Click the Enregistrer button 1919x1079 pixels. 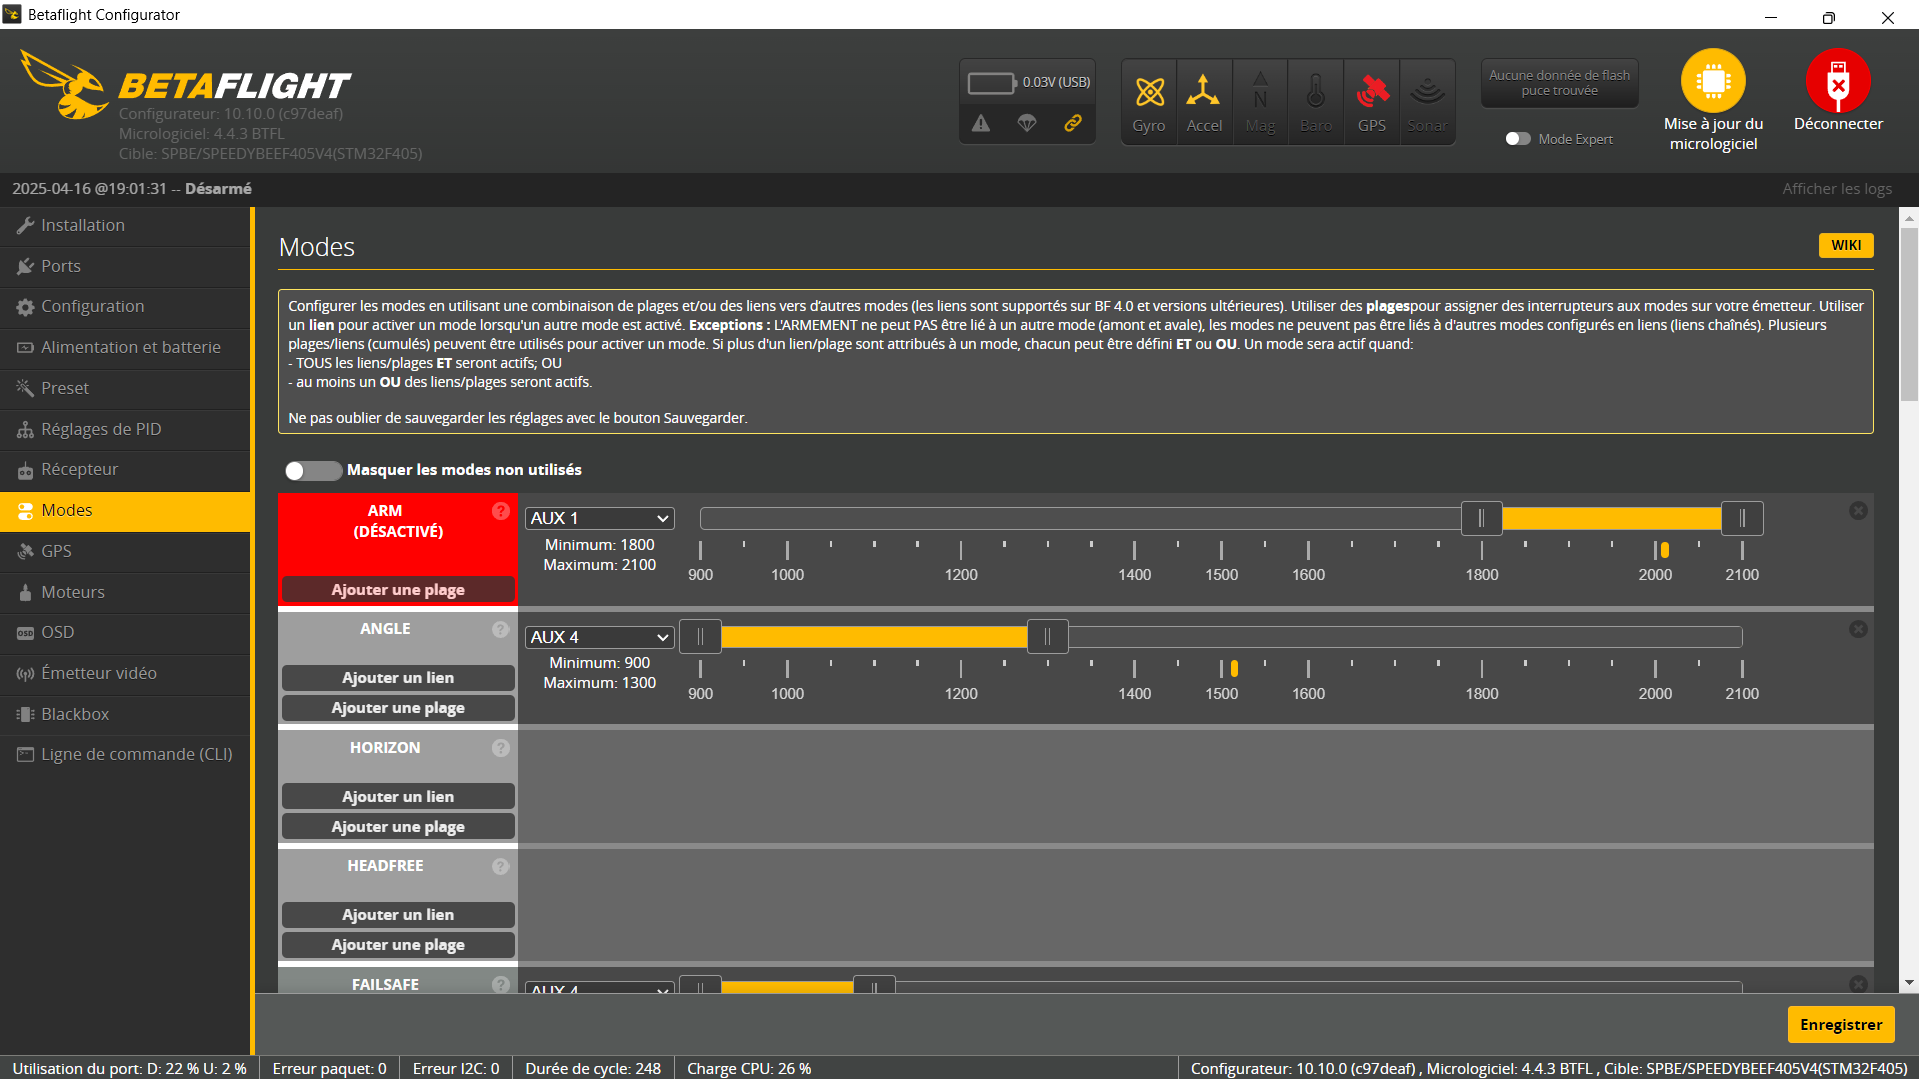point(1840,1024)
